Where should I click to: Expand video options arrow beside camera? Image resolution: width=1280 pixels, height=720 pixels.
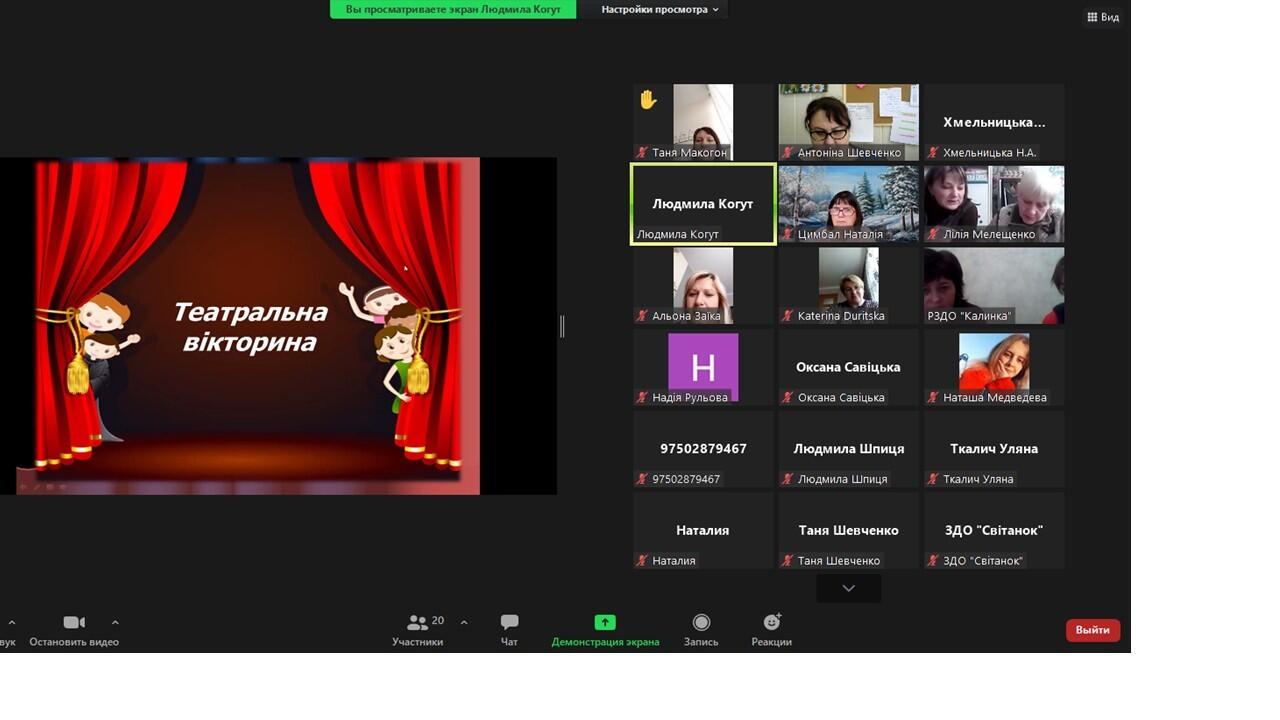click(115, 622)
